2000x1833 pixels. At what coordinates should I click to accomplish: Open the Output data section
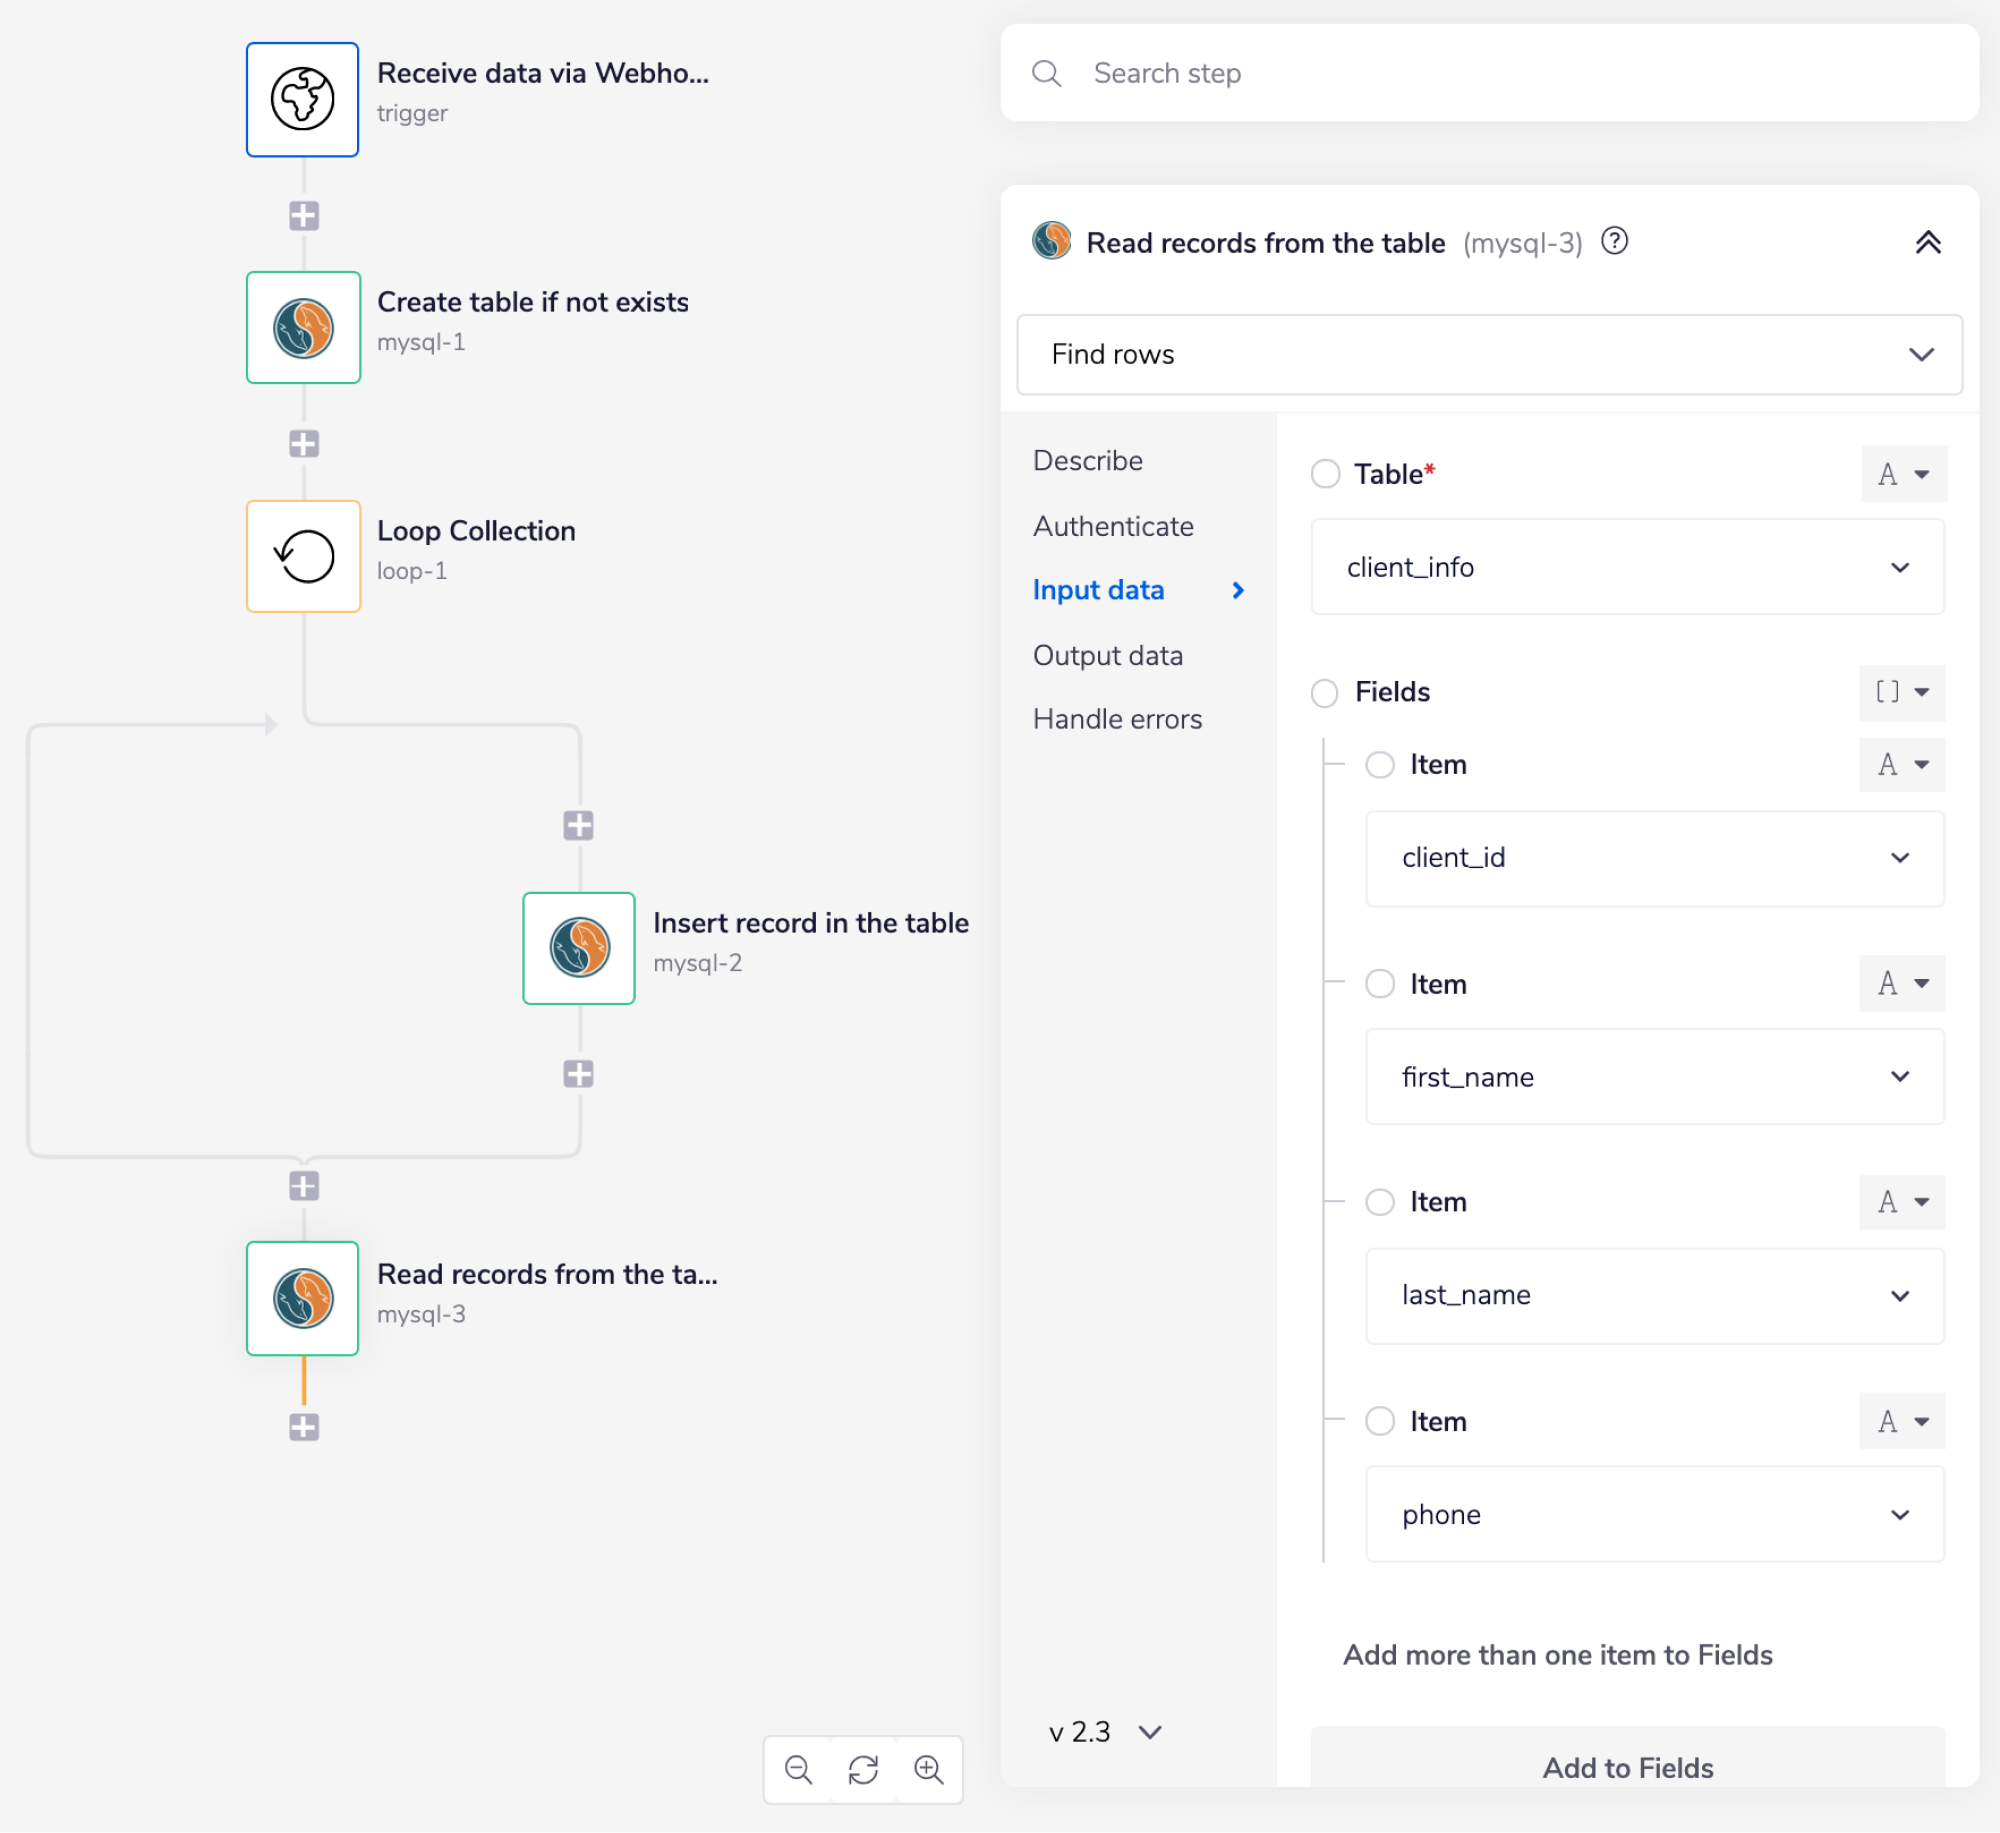click(x=1107, y=655)
